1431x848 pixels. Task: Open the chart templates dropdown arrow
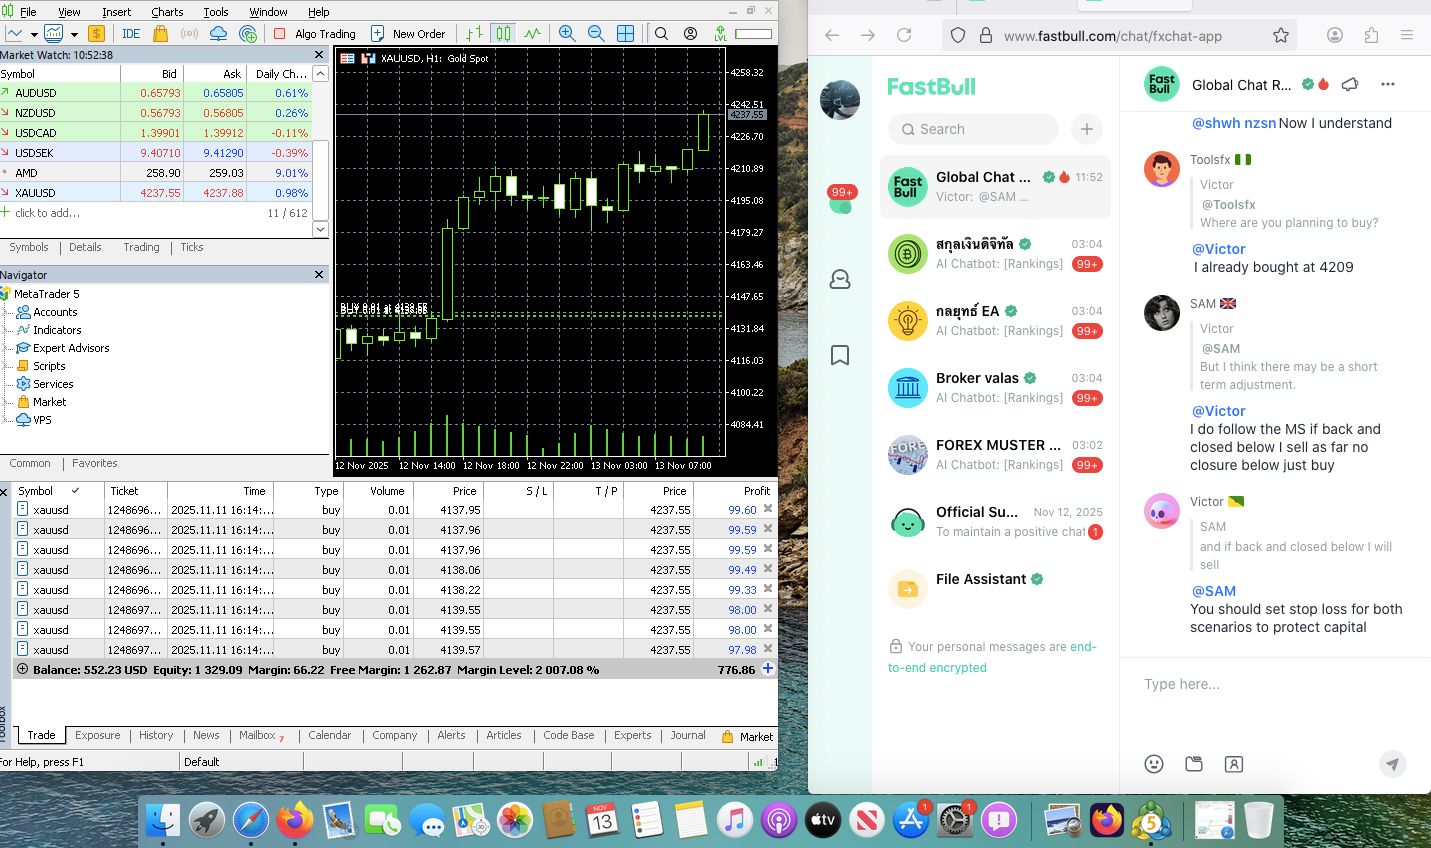(x=74, y=33)
